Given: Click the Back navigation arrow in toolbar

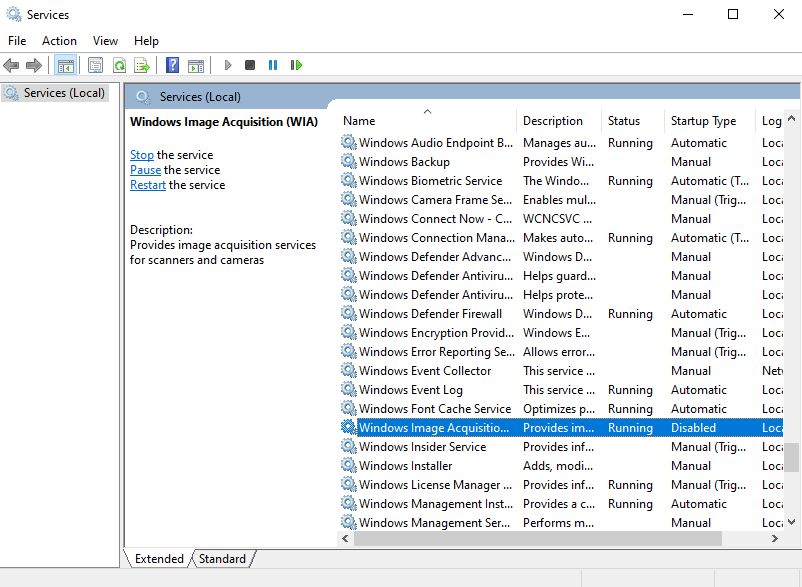Looking at the screenshot, I should 11,64.
